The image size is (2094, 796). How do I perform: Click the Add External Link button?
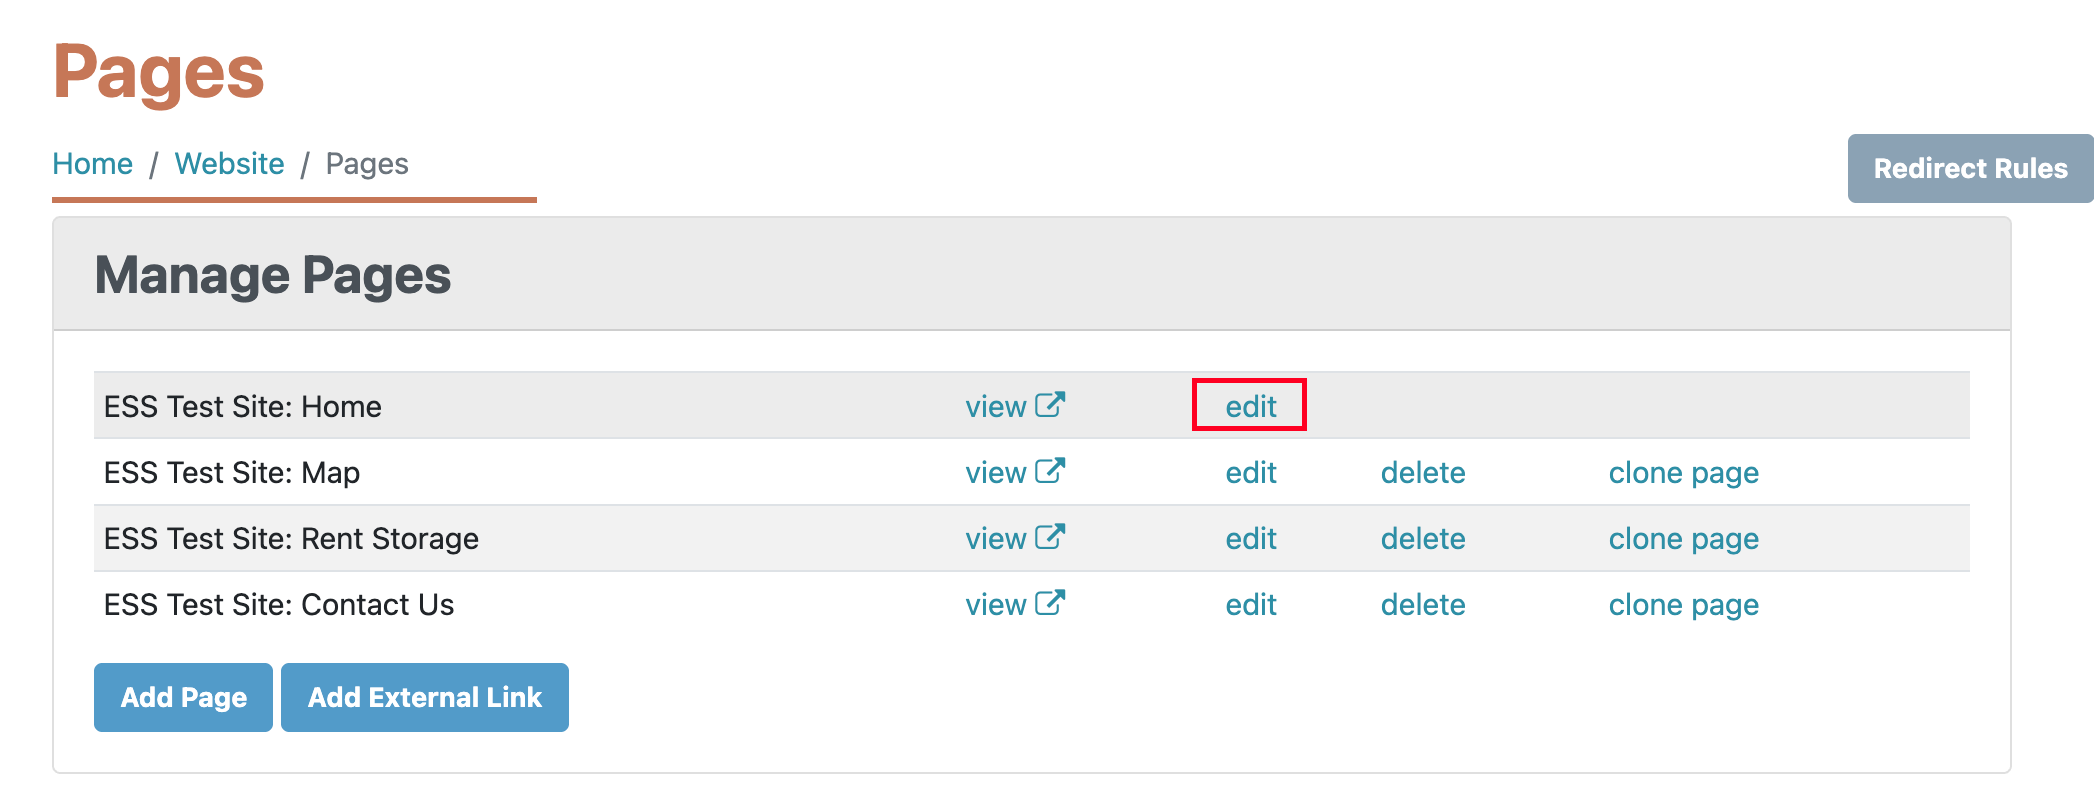[x=425, y=697]
